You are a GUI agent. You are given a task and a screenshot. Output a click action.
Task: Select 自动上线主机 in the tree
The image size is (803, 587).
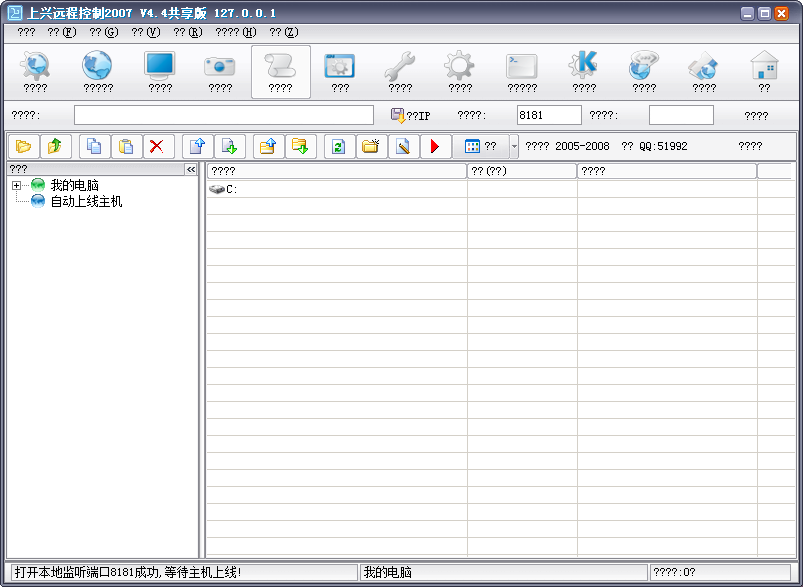(86, 202)
